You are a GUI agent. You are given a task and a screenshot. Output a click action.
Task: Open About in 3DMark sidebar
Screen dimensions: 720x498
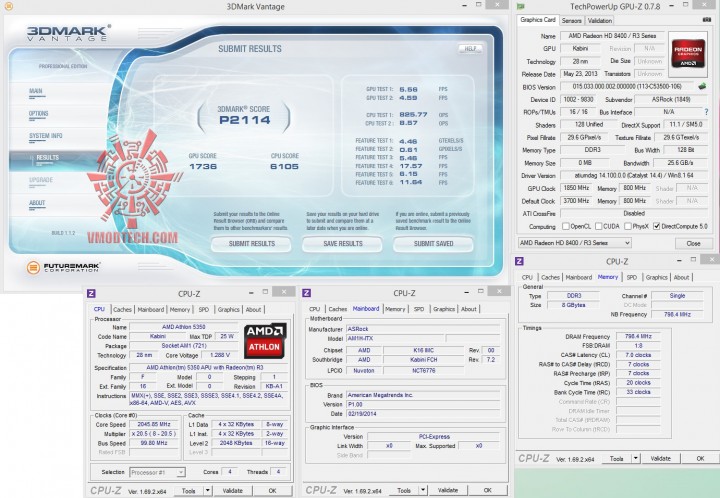coord(37,203)
